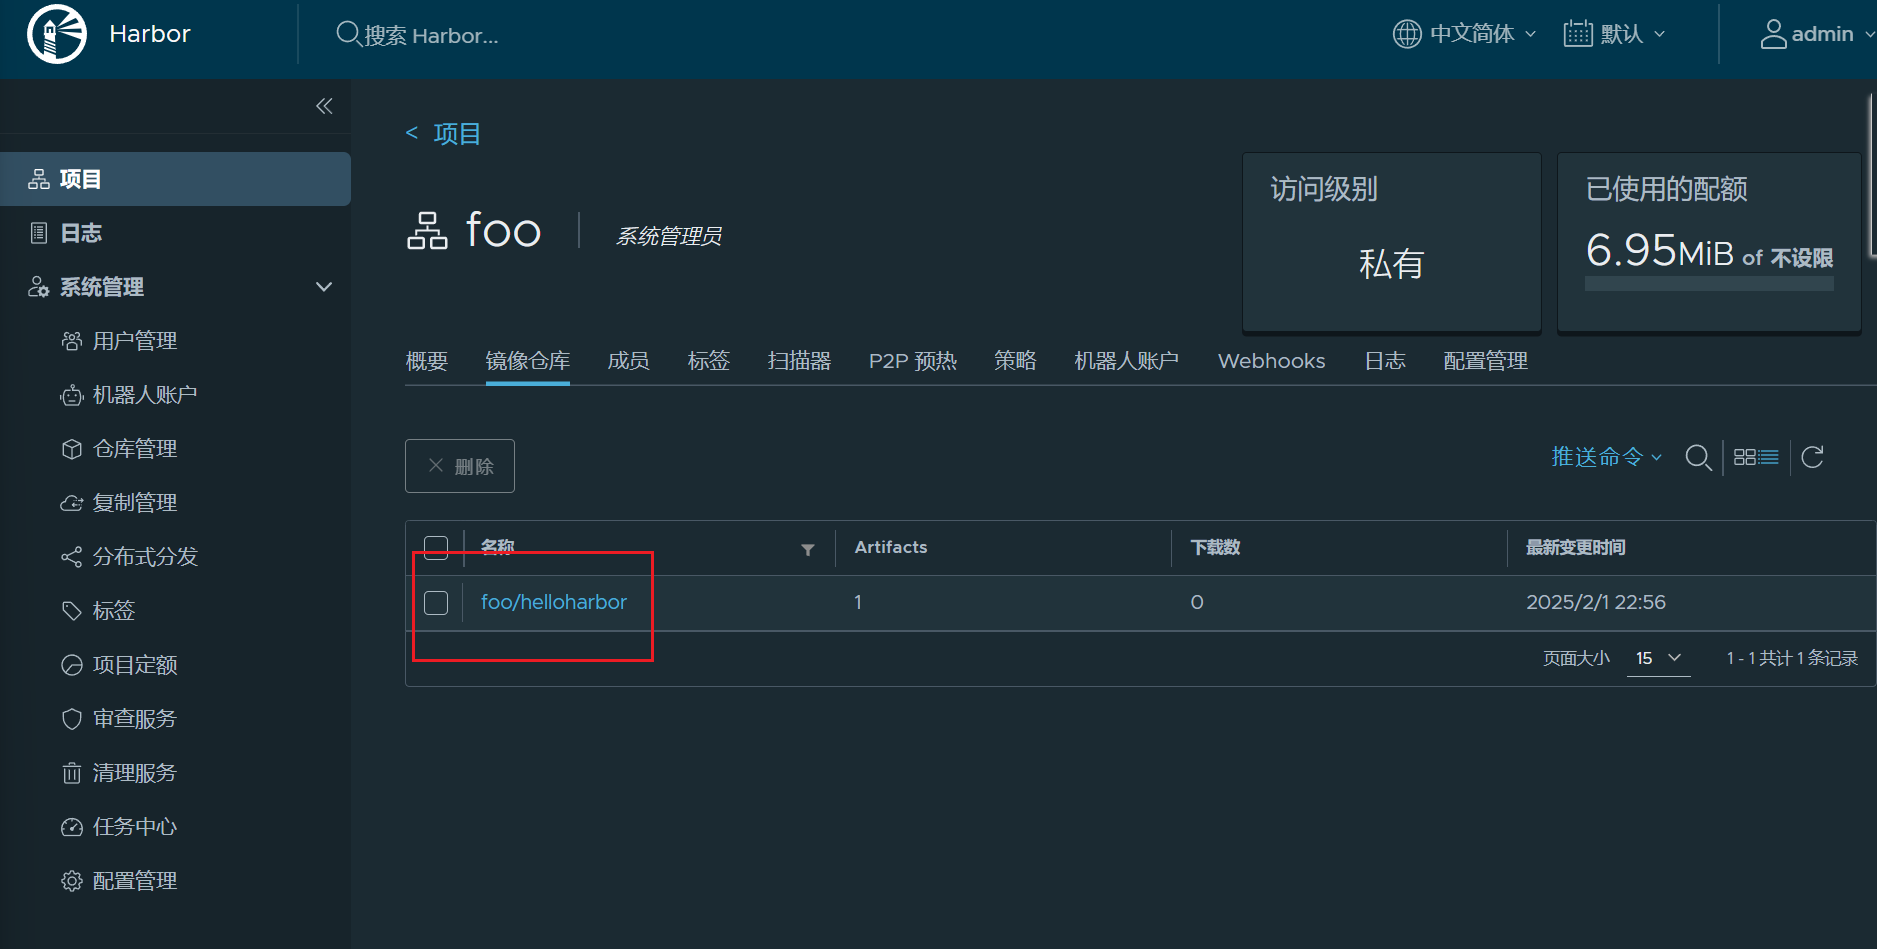Switch to the 镜像仓库 tab
The height and width of the screenshot is (949, 1877).
(x=528, y=361)
